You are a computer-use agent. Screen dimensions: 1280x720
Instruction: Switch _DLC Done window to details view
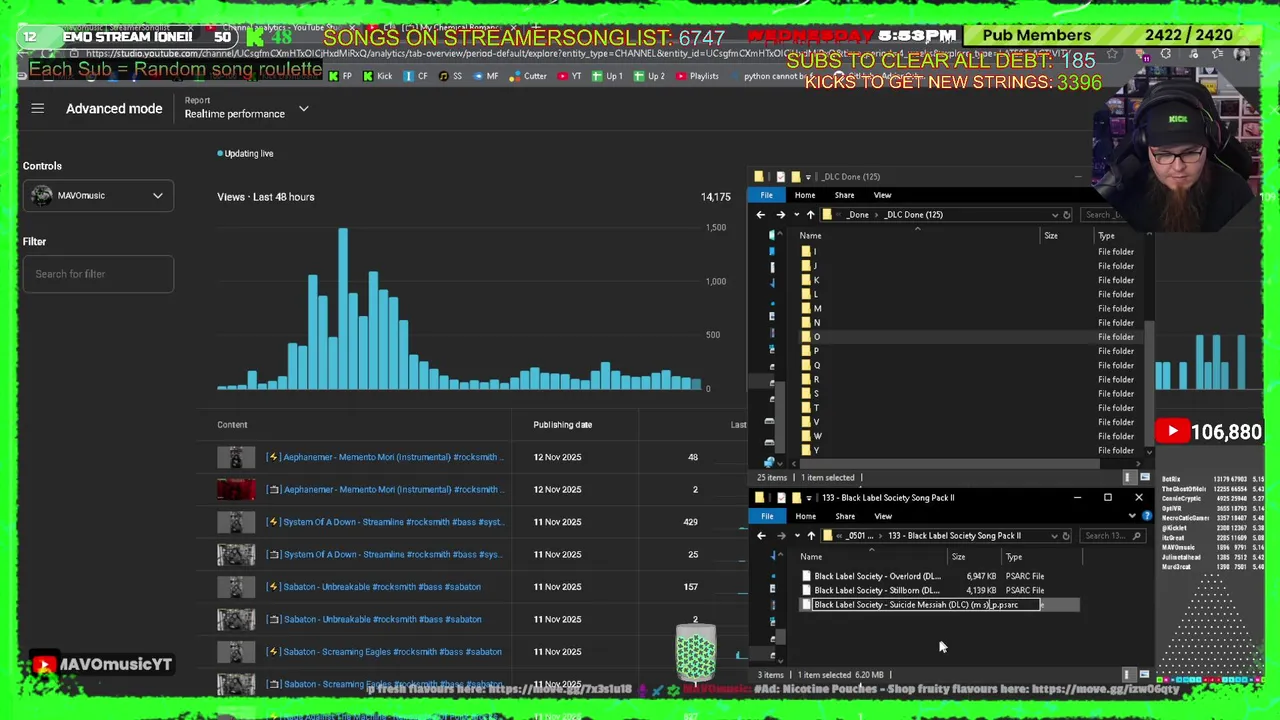click(1129, 478)
